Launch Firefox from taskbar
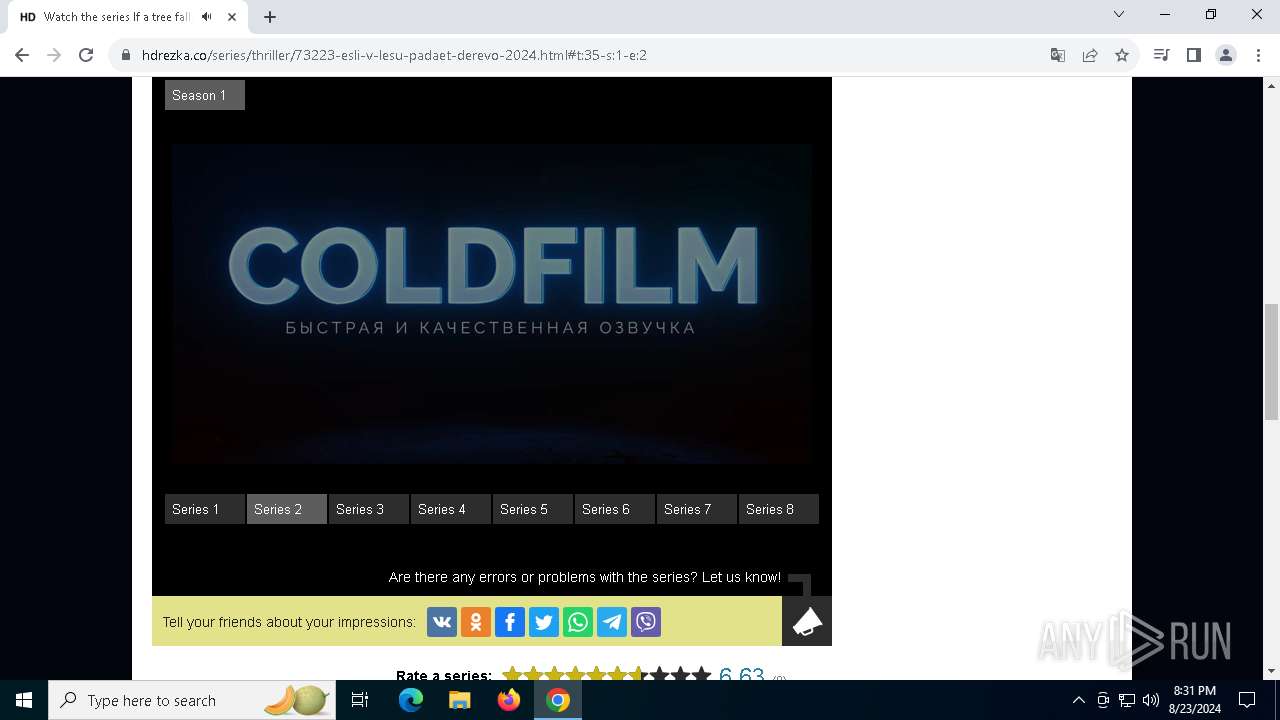 [509, 700]
